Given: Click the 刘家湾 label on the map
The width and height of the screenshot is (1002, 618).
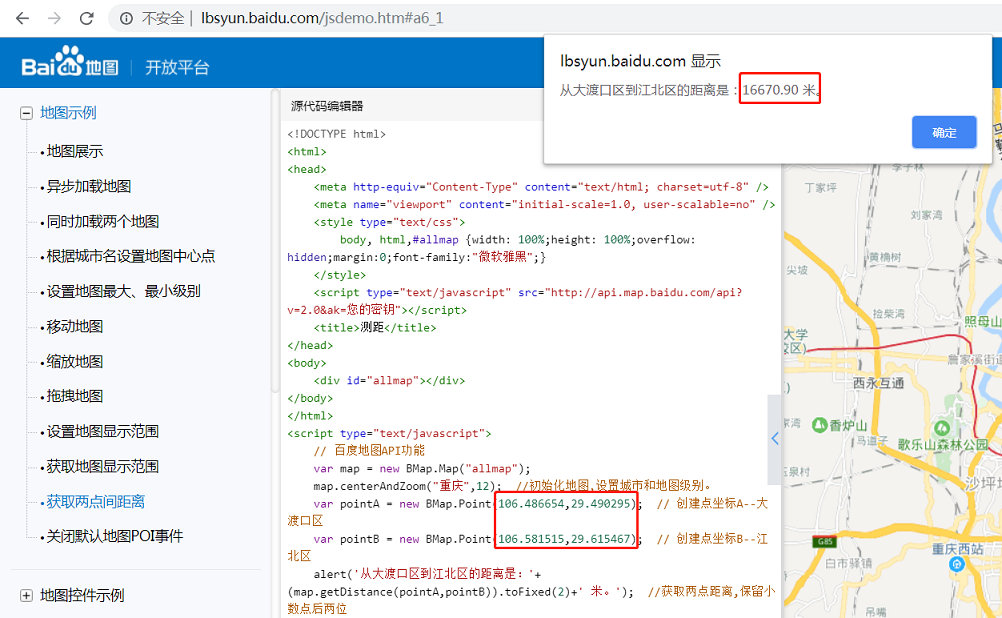Looking at the screenshot, I should point(927,215).
